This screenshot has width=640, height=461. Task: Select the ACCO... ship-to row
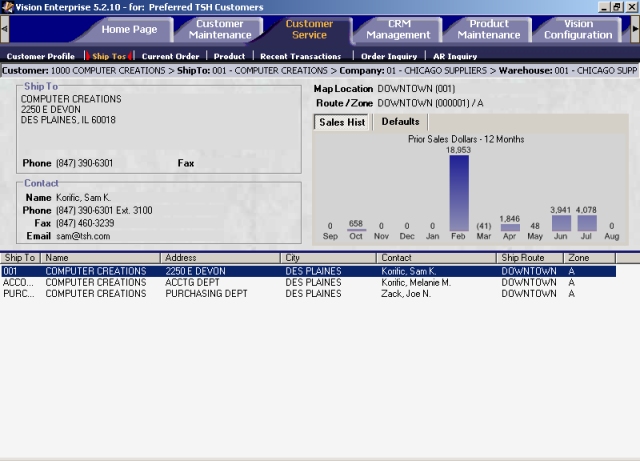pos(308,283)
